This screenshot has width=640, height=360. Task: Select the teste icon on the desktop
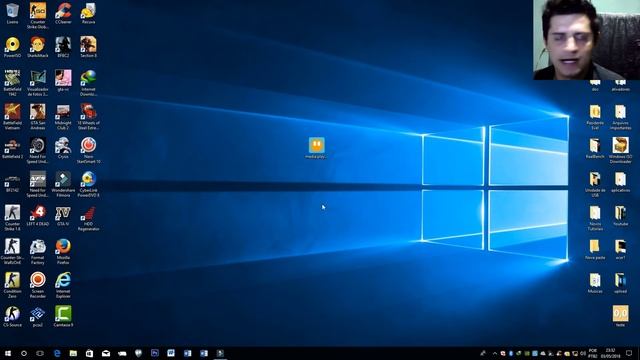620,317
